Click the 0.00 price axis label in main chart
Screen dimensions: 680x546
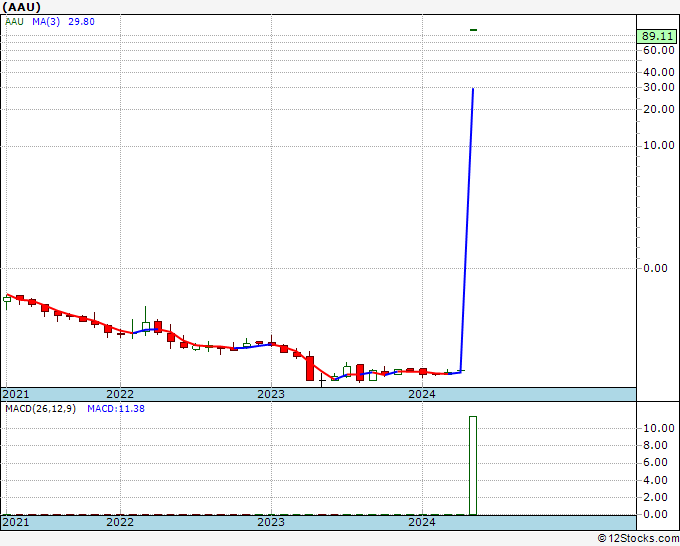pyautogui.click(x=655, y=268)
